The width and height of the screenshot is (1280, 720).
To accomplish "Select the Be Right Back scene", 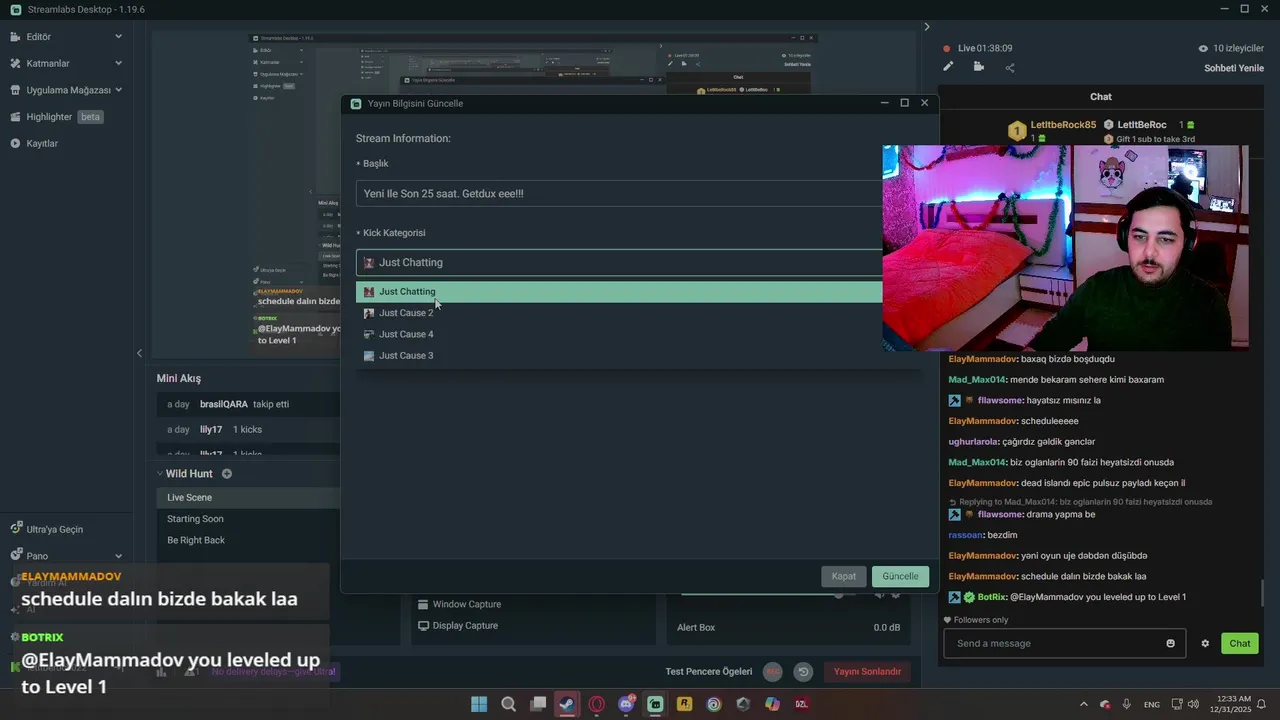I will coord(248,540).
